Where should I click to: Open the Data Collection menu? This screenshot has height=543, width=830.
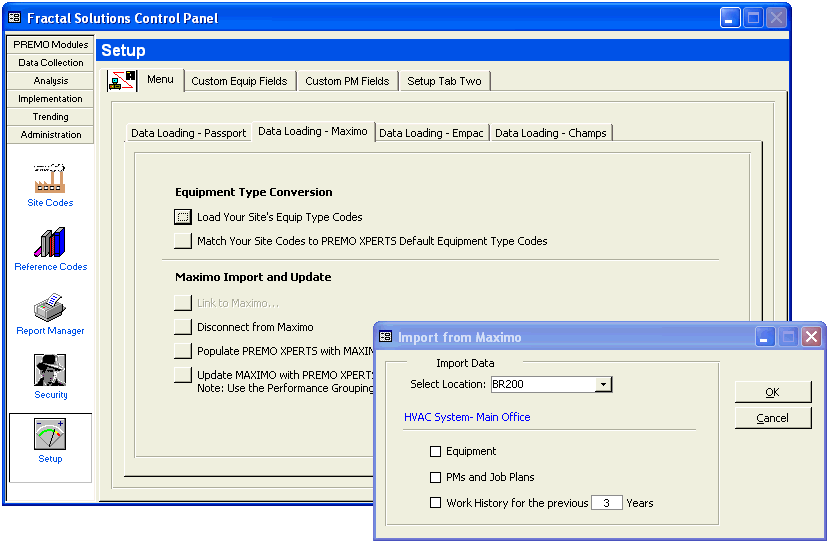click(50, 62)
